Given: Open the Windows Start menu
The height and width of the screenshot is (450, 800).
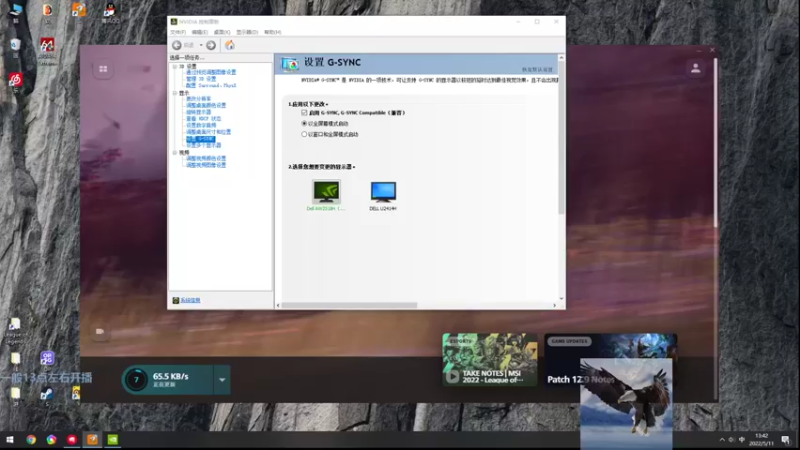Looking at the screenshot, I should (x=10, y=440).
